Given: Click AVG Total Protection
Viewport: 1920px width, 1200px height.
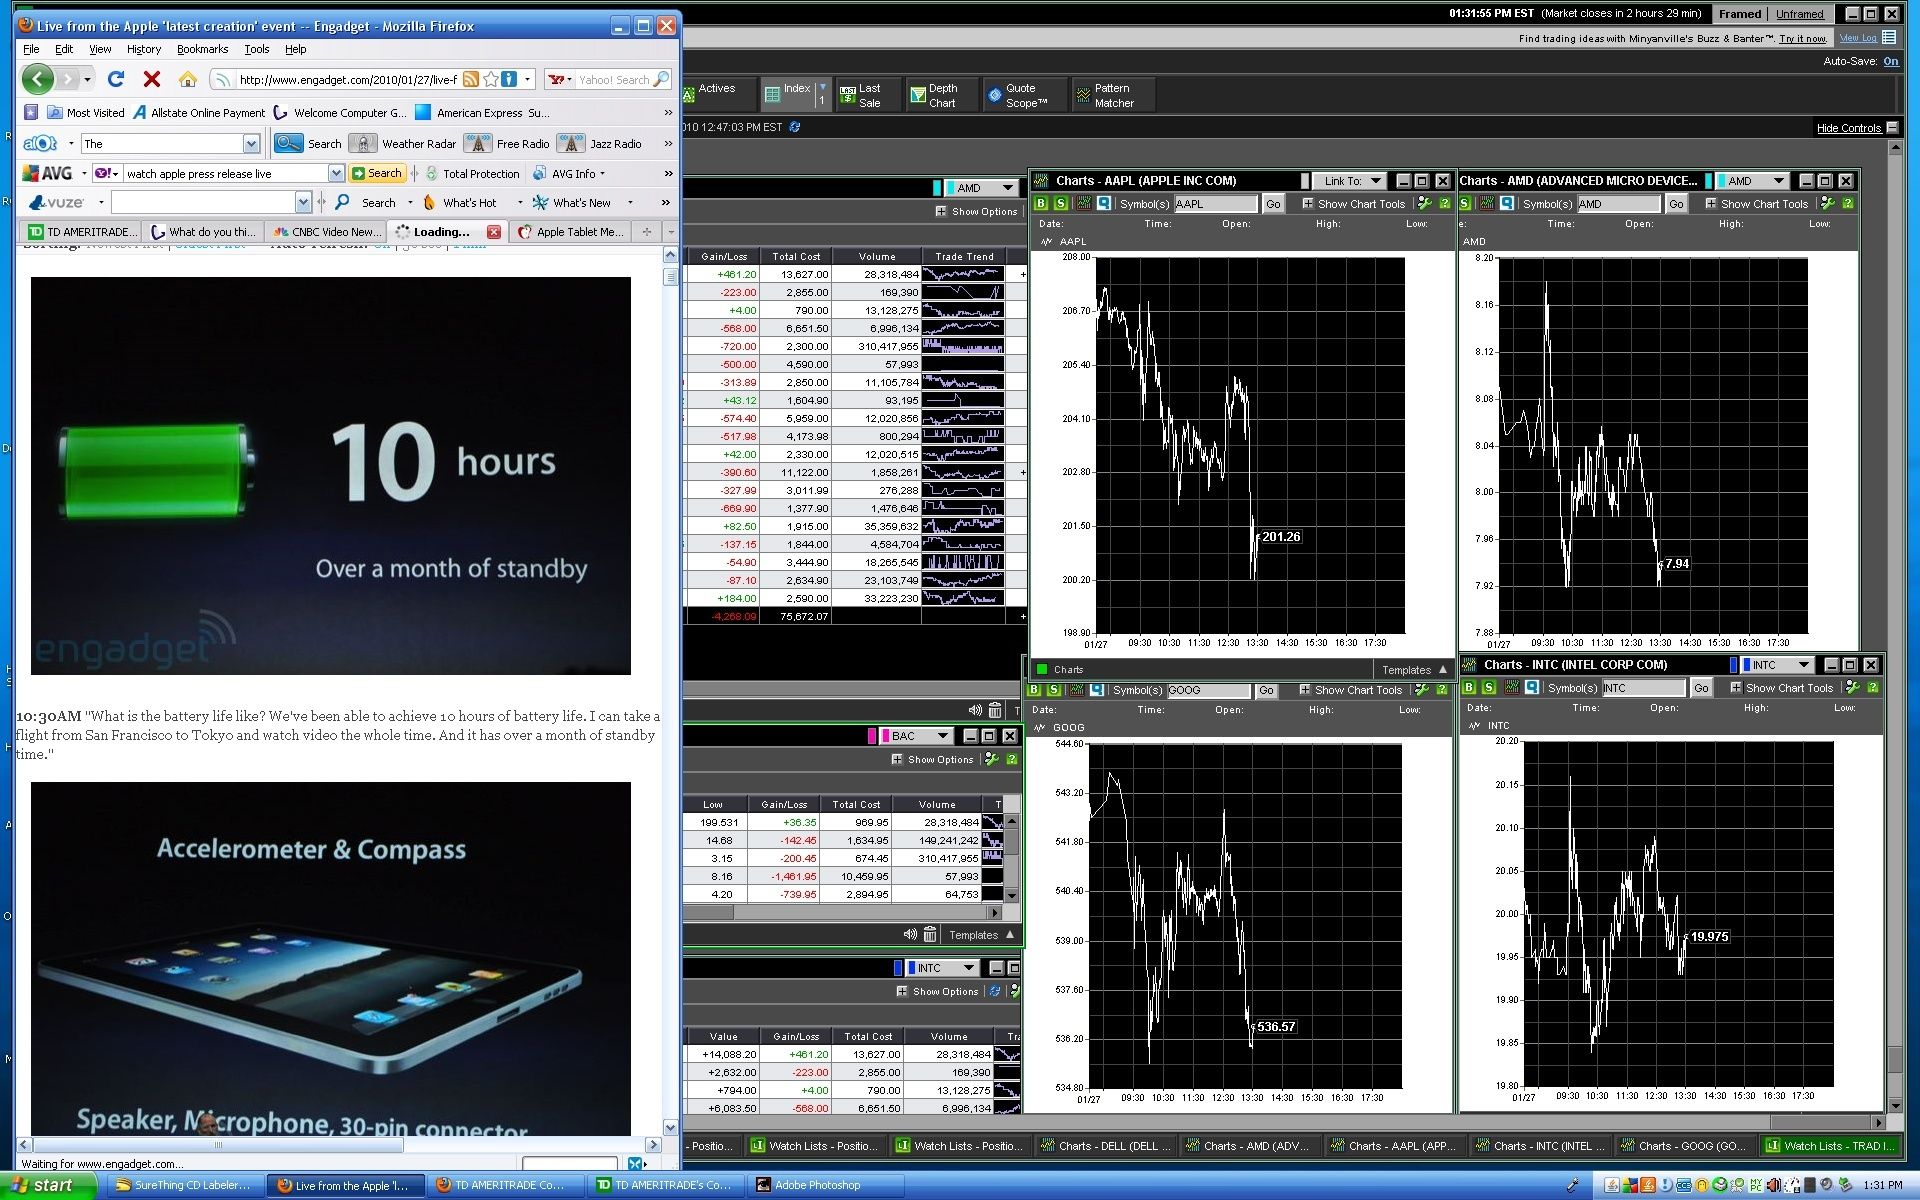Looking at the screenshot, I should [x=473, y=174].
